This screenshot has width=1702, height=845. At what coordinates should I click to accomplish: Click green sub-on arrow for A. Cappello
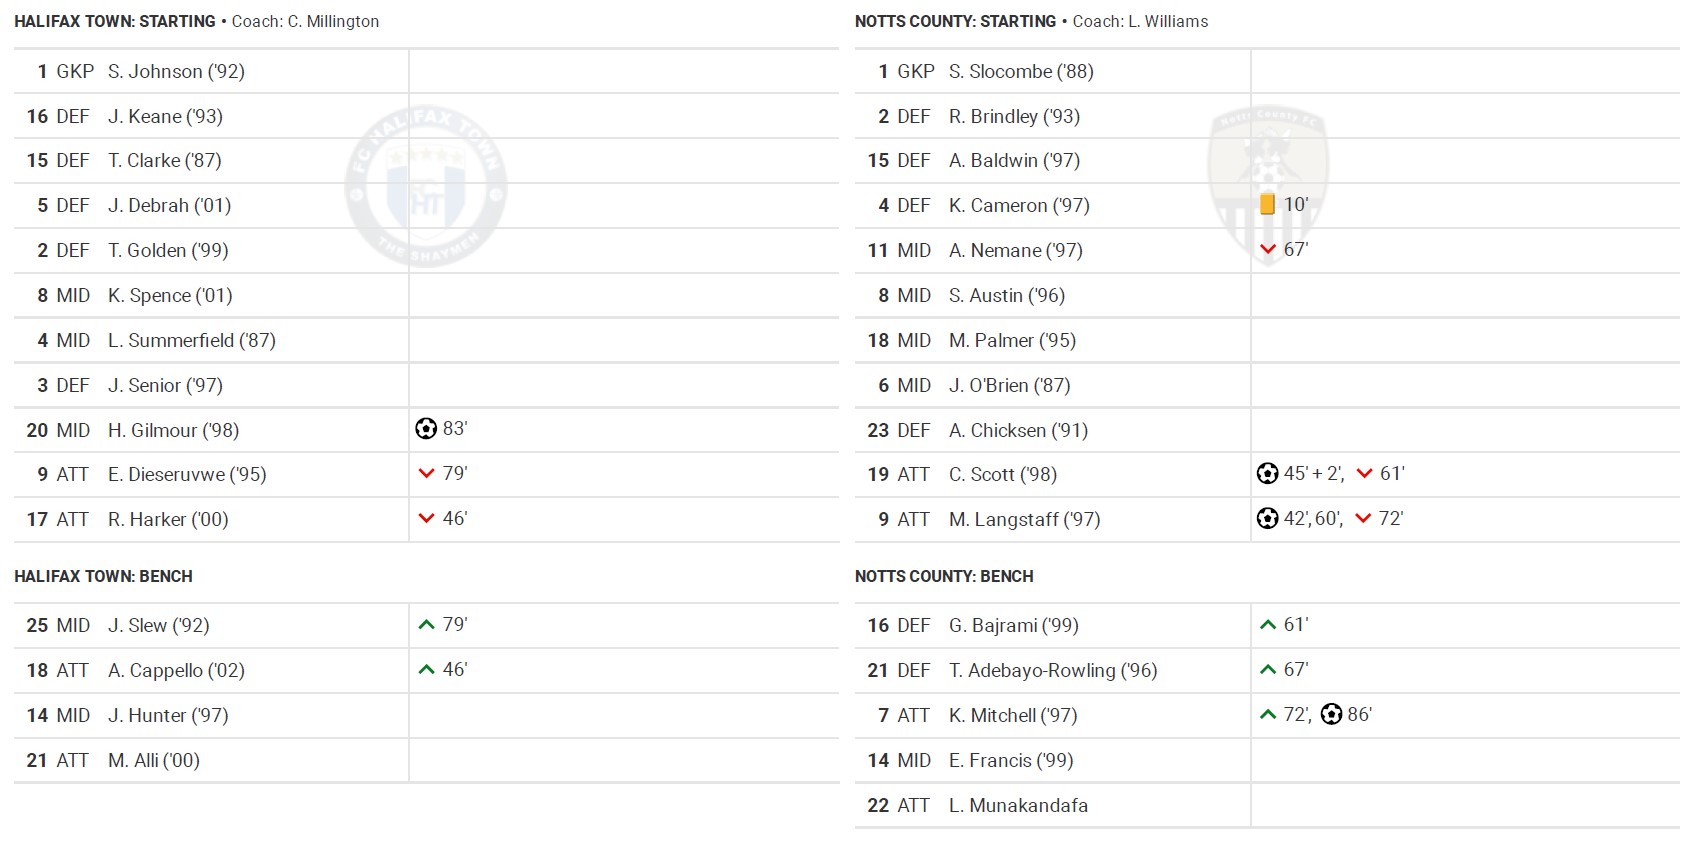coord(427,670)
